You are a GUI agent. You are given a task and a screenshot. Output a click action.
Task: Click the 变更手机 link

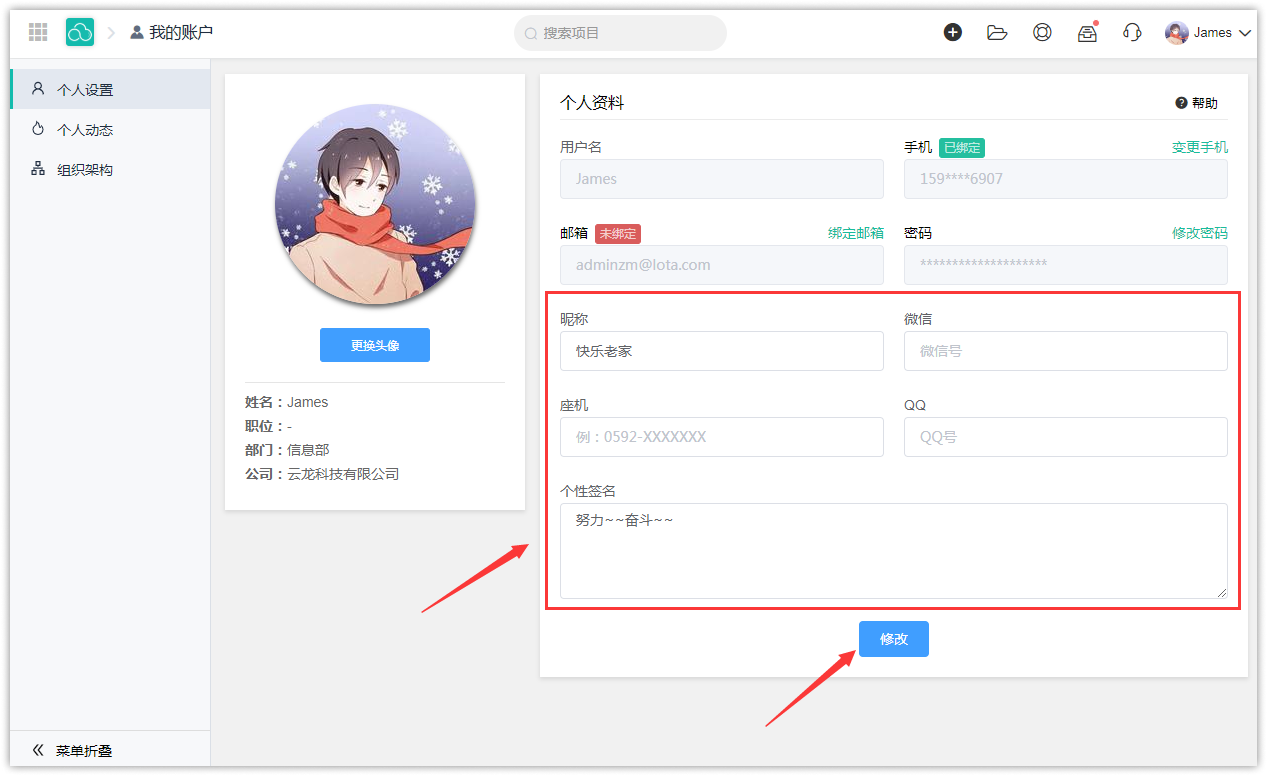1200,147
